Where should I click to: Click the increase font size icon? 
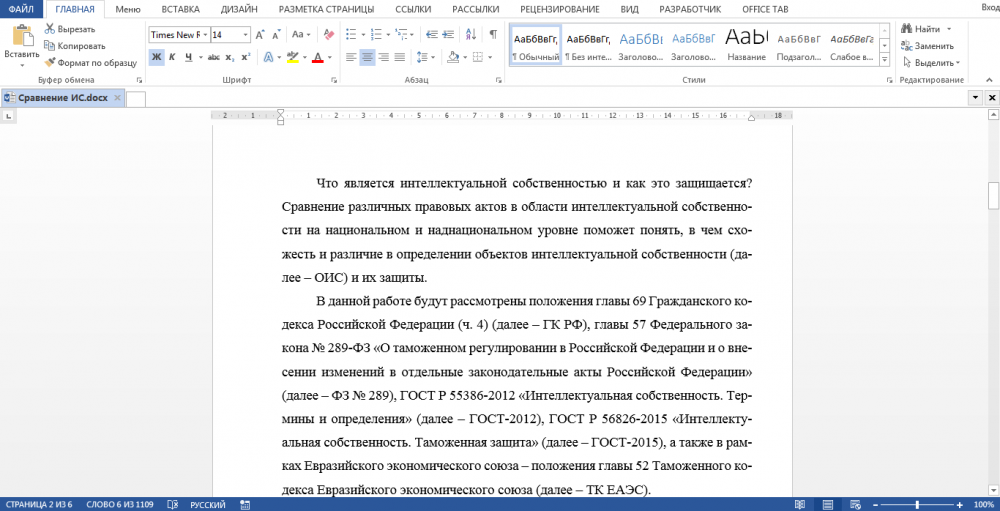(x=259, y=35)
